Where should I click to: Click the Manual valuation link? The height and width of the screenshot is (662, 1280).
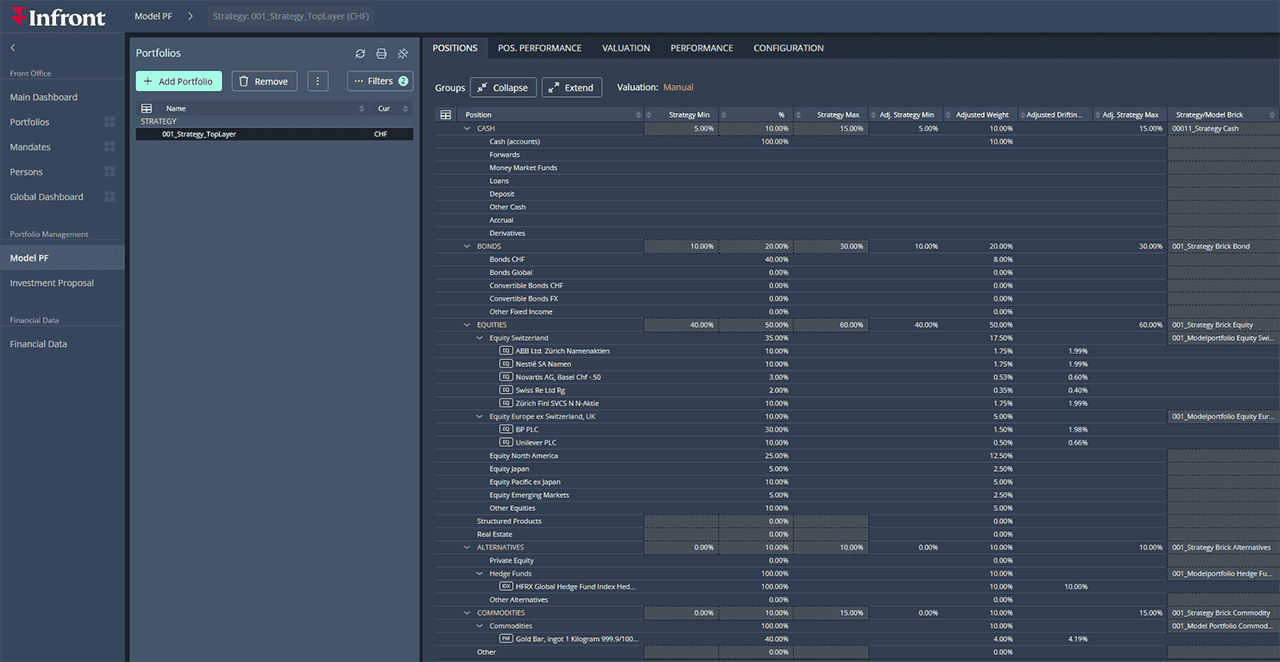coord(678,88)
